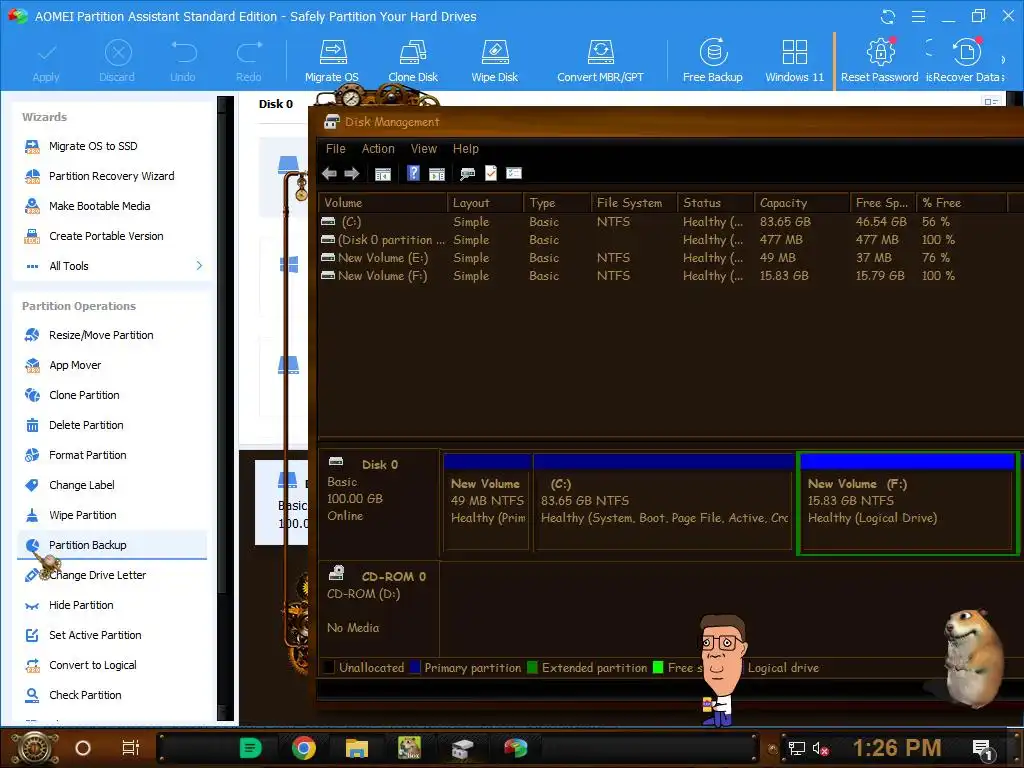Click Show/Hide Action Pane icon

(x=437, y=174)
